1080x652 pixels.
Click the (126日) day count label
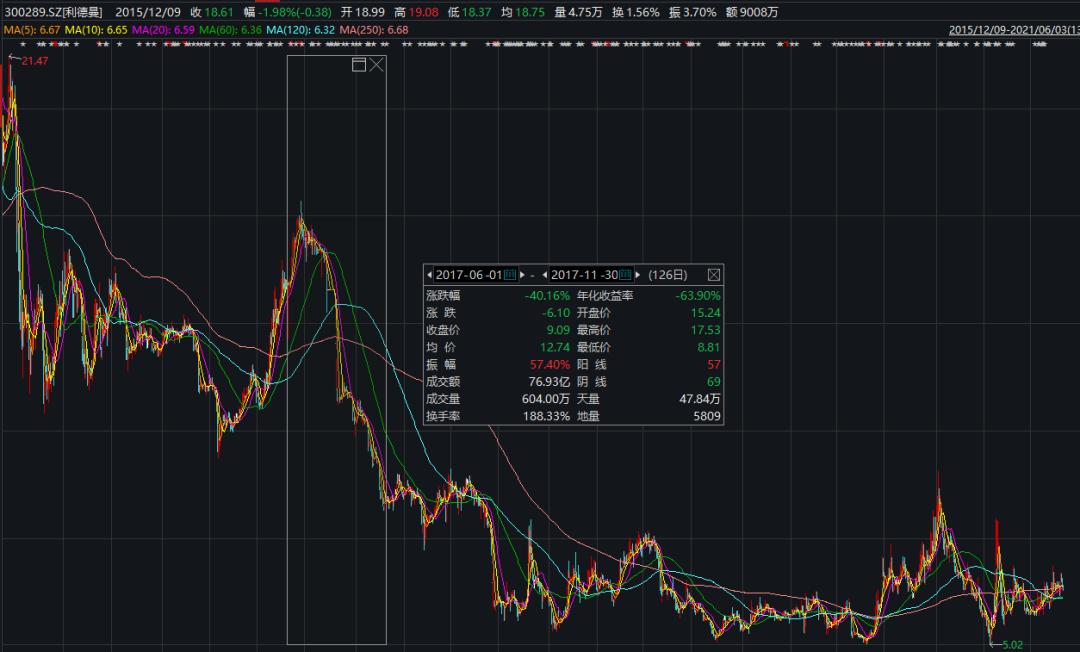667,275
